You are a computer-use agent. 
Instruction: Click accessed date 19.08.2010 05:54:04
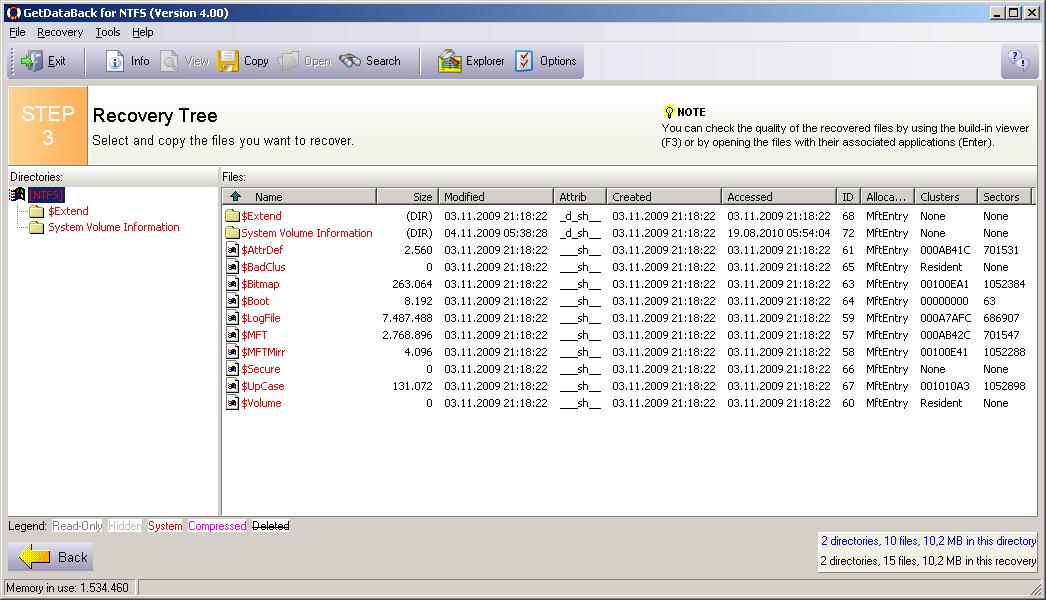pos(778,233)
